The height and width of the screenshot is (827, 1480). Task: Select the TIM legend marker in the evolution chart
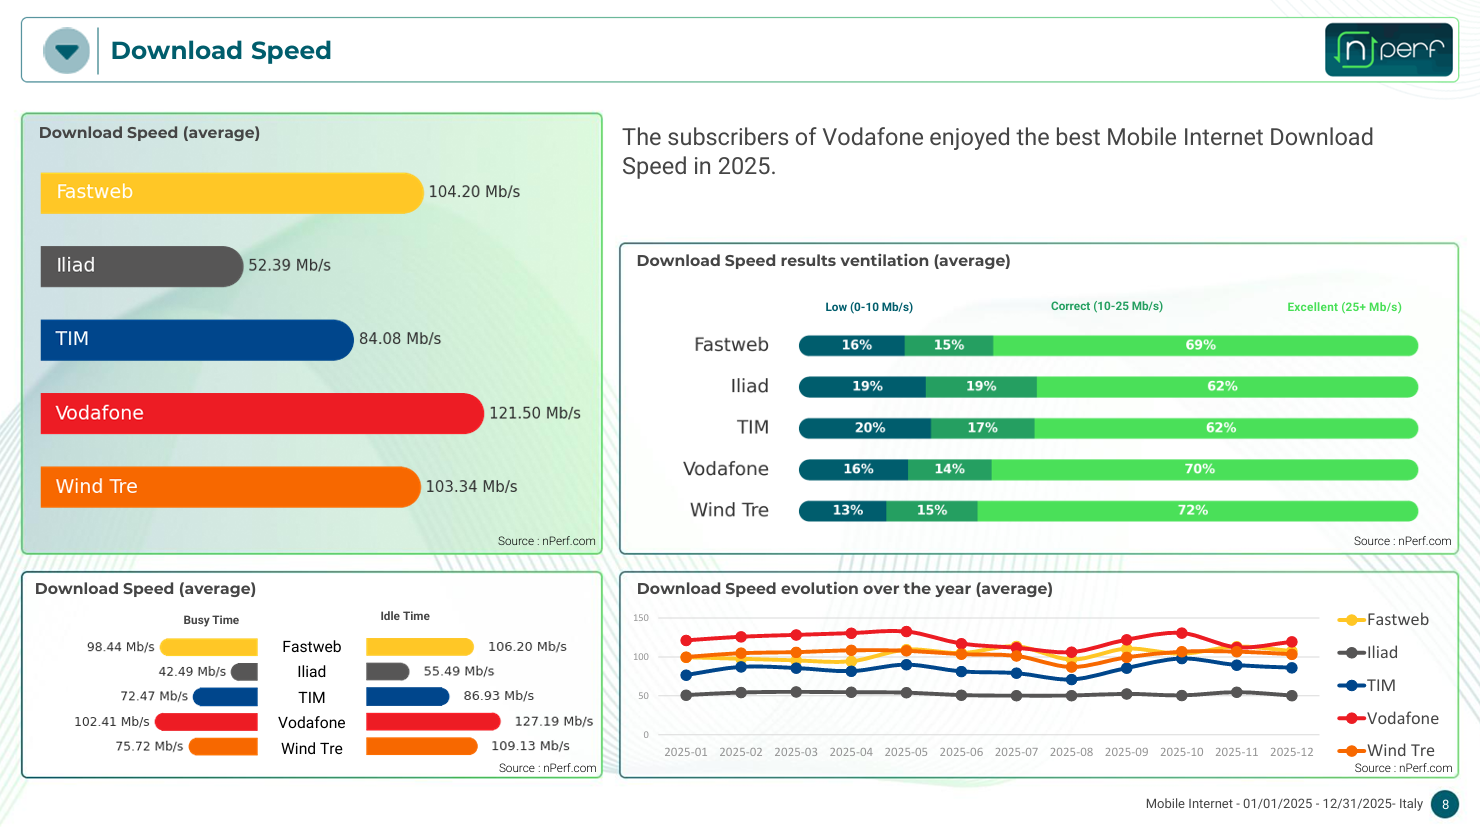click(x=1352, y=686)
